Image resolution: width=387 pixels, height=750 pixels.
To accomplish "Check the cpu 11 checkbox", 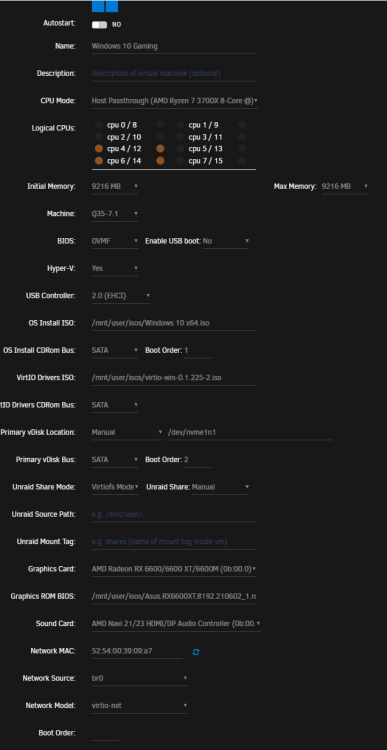I will pyautogui.click(x=242, y=137).
